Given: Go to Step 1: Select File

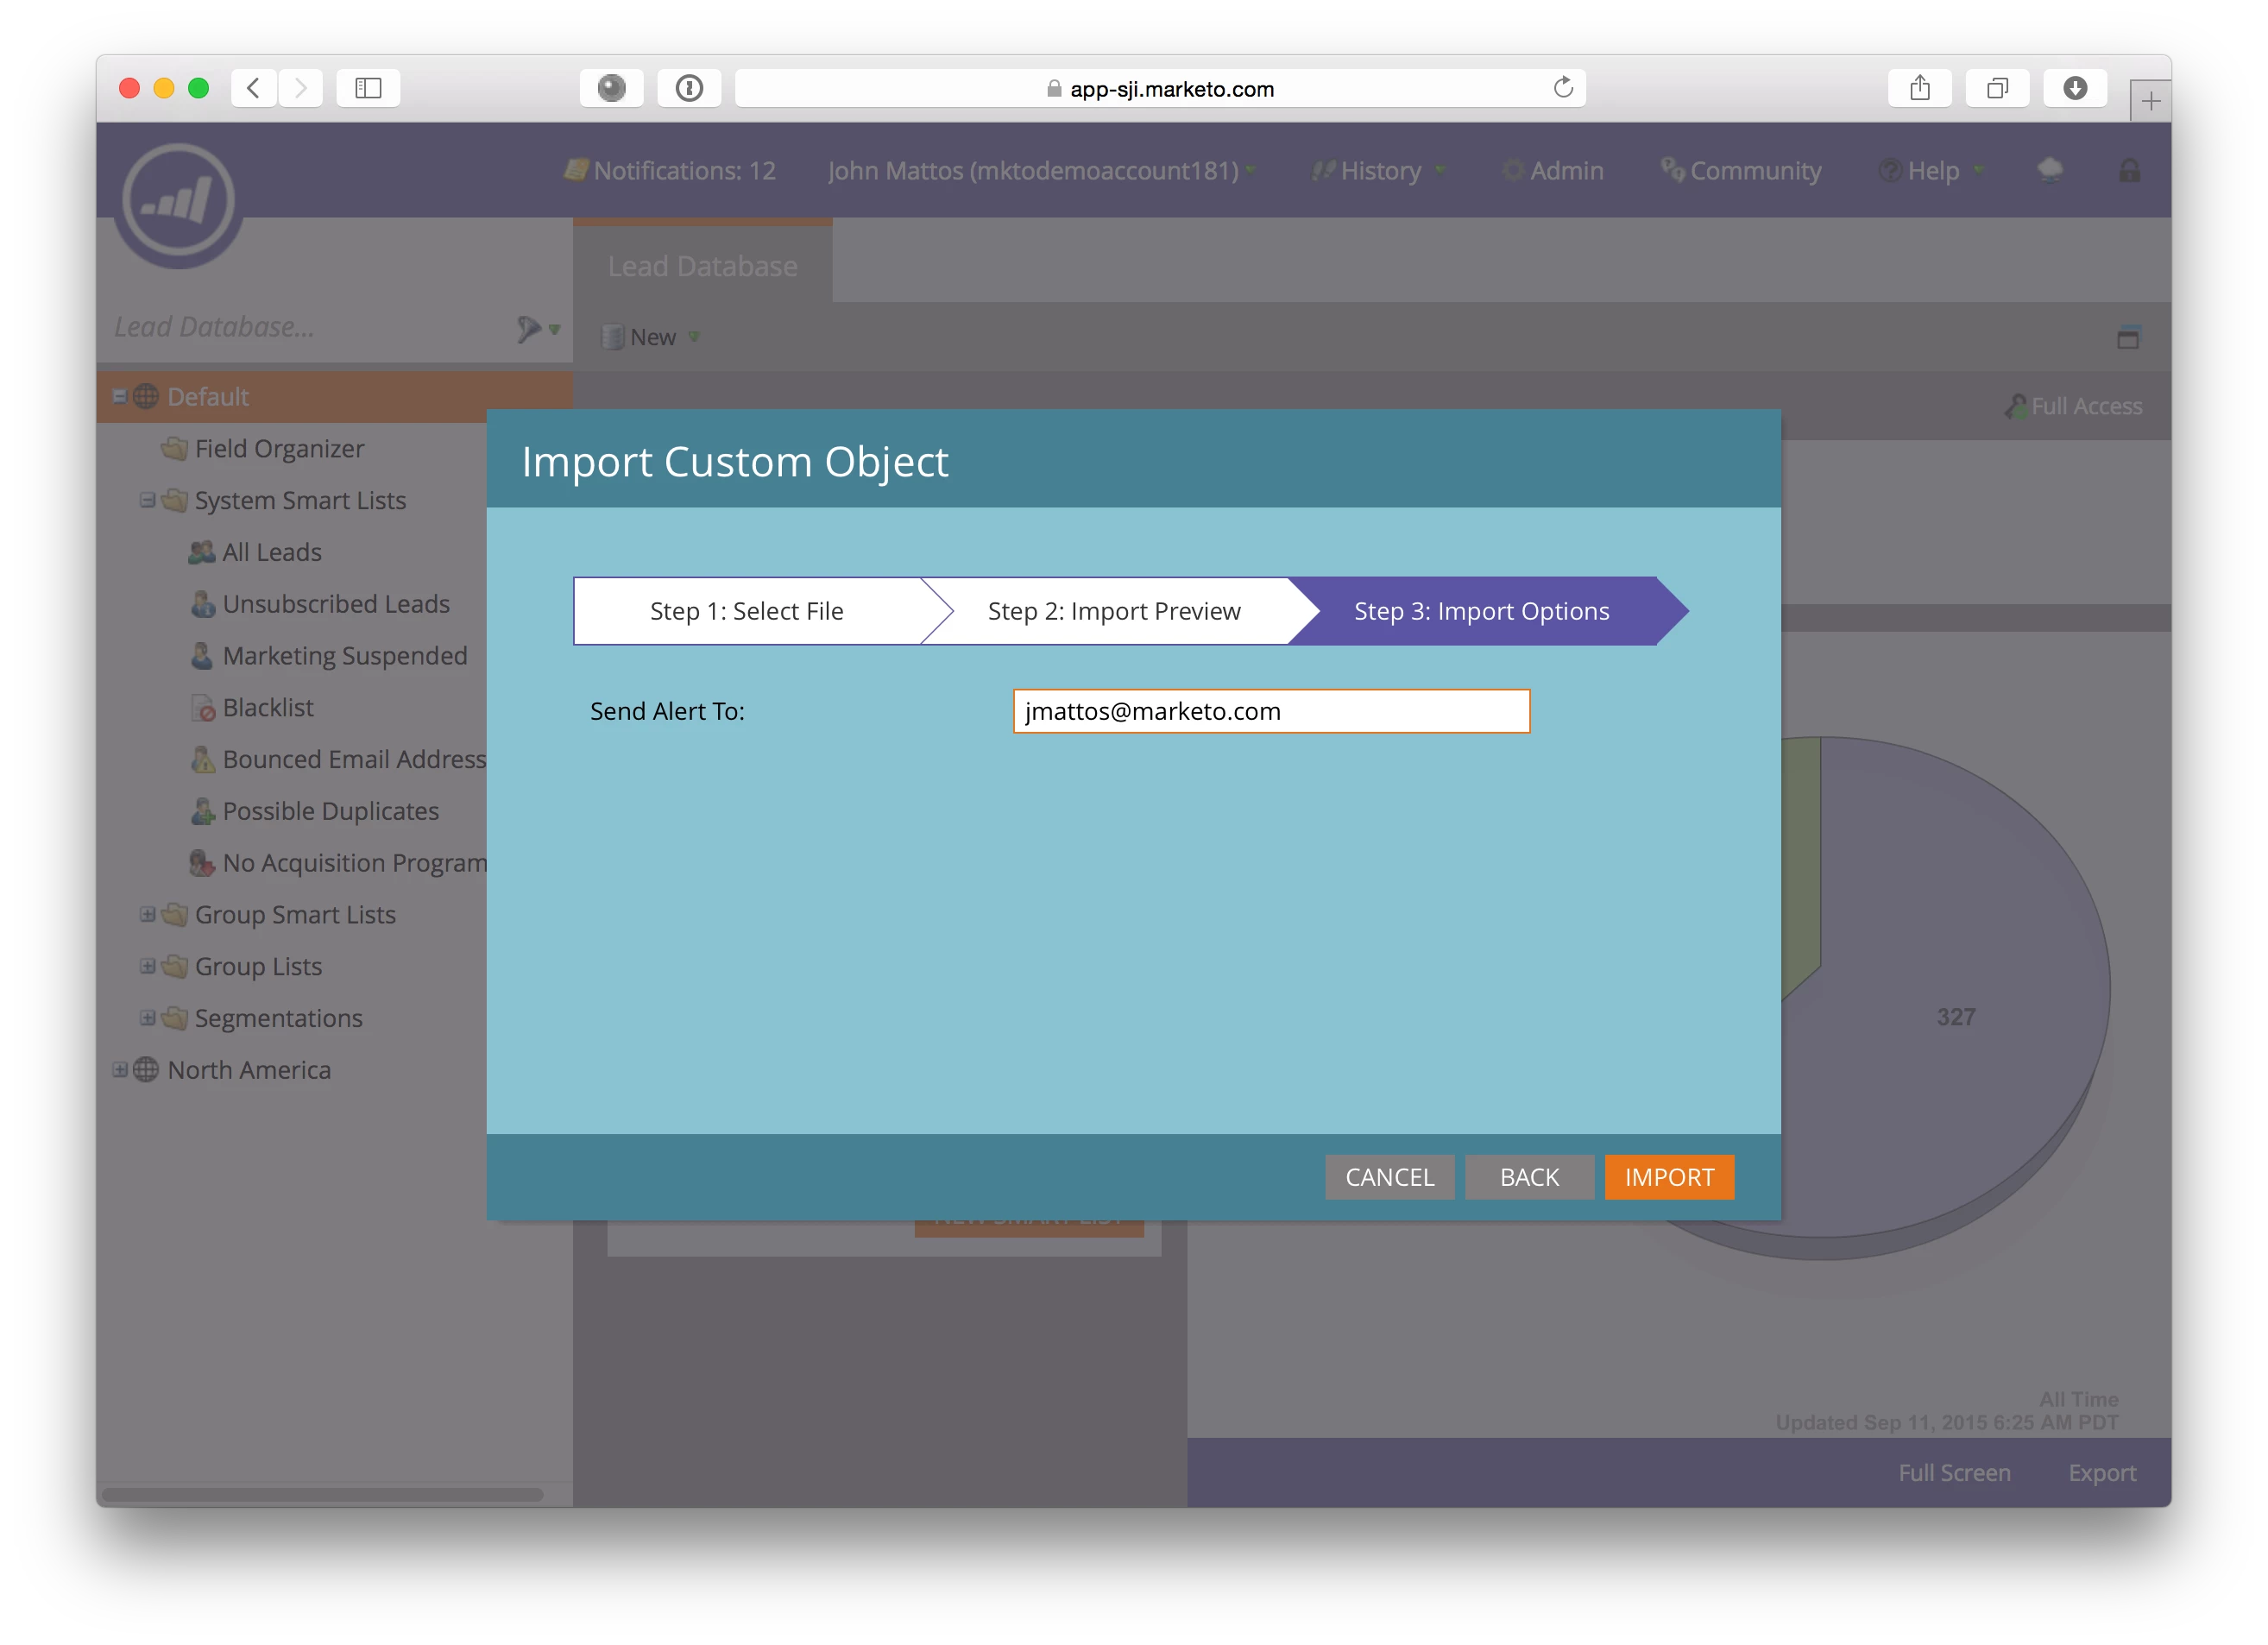Looking at the screenshot, I should [746, 611].
